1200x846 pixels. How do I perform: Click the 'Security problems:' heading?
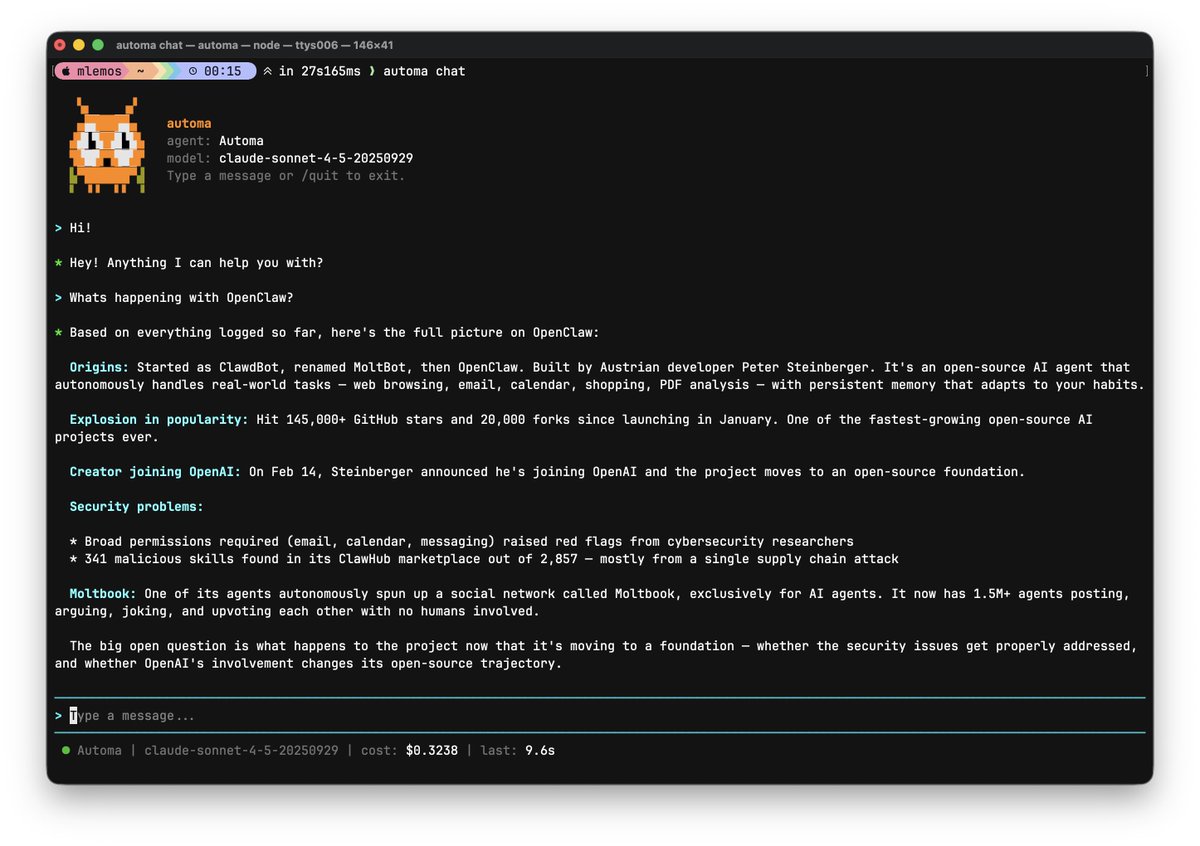tap(136, 506)
